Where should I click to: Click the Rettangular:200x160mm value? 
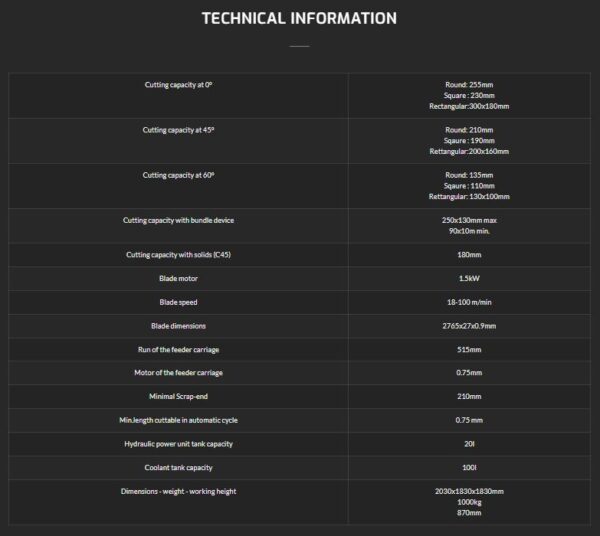pyautogui.click(x=469, y=152)
